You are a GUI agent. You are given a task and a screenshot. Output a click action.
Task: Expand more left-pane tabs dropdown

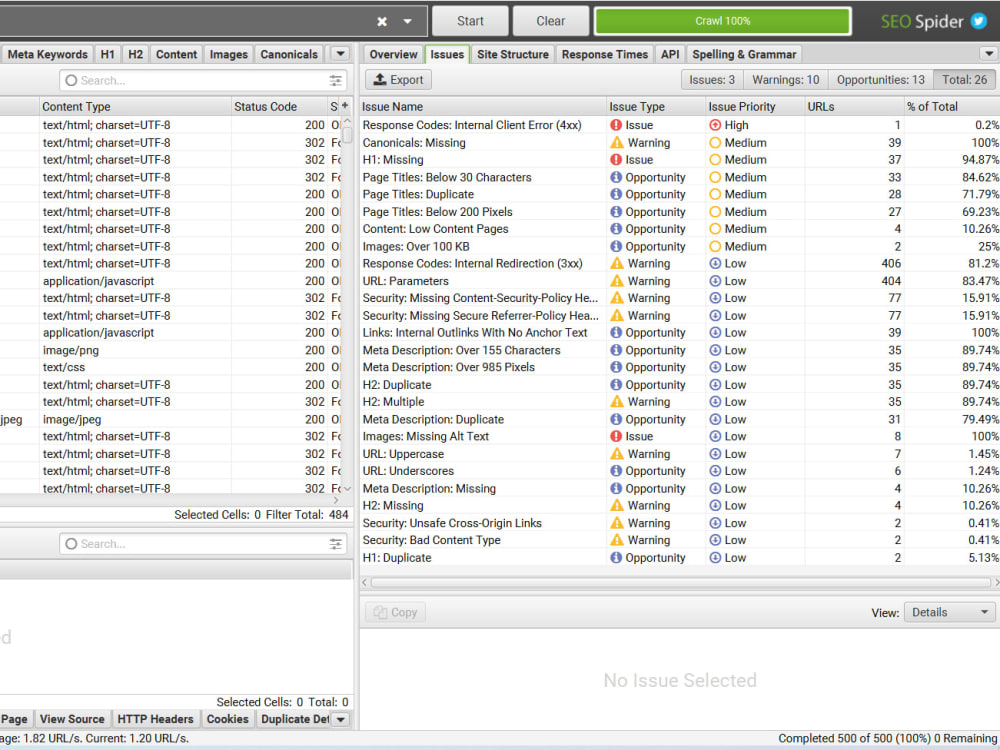tap(341, 54)
